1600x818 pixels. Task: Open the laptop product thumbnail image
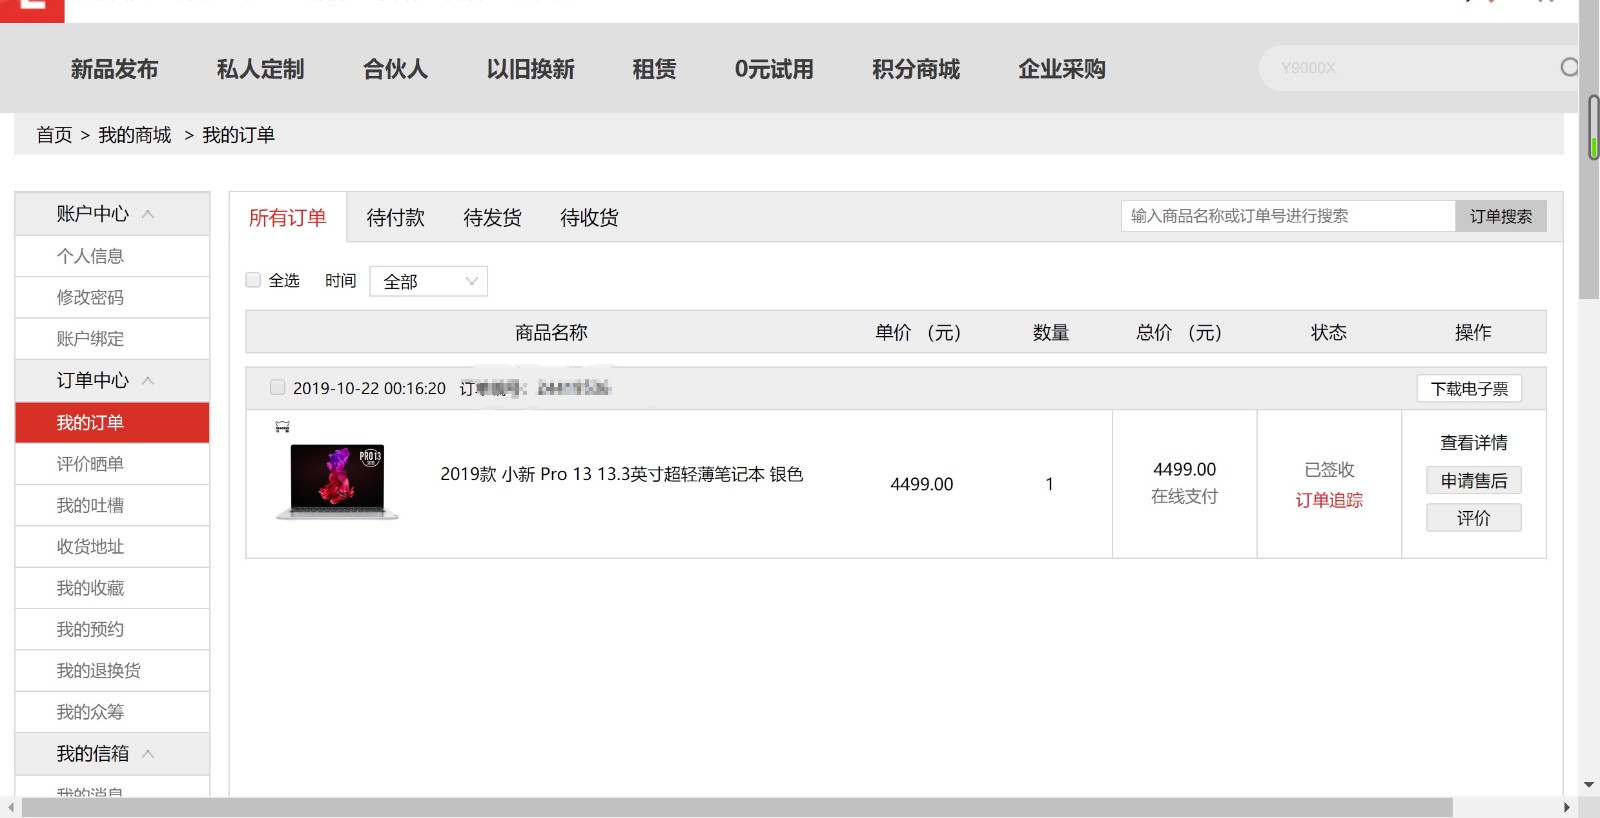pyautogui.click(x=337, y=482)
